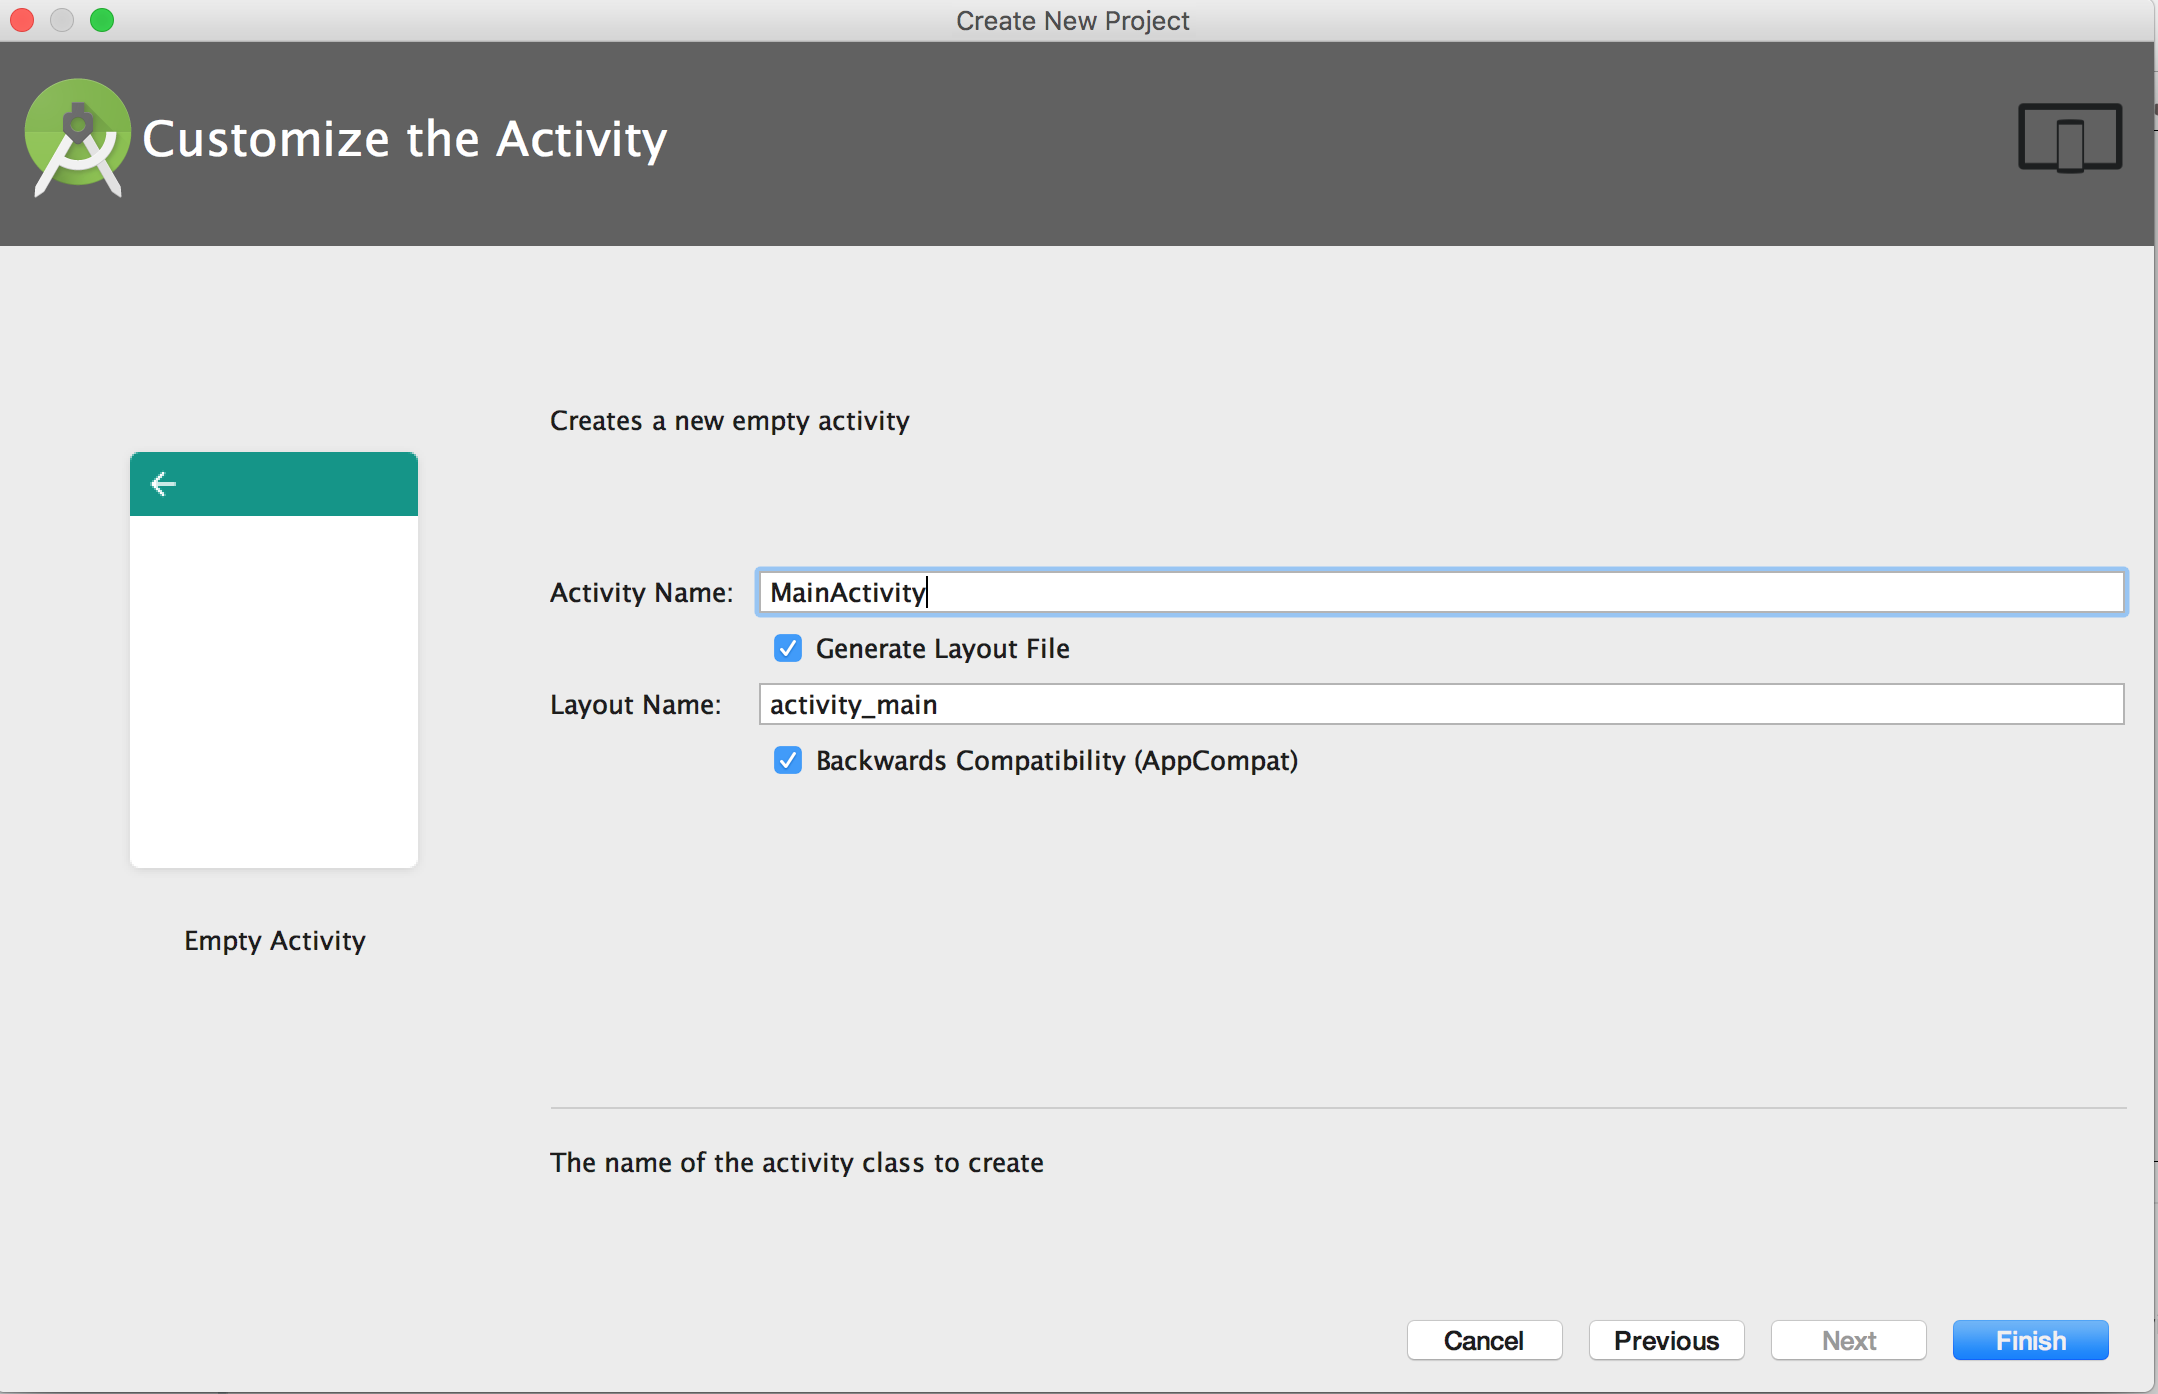
Task: Click the Empty Activity preview thumbnail
Action: 274,660
